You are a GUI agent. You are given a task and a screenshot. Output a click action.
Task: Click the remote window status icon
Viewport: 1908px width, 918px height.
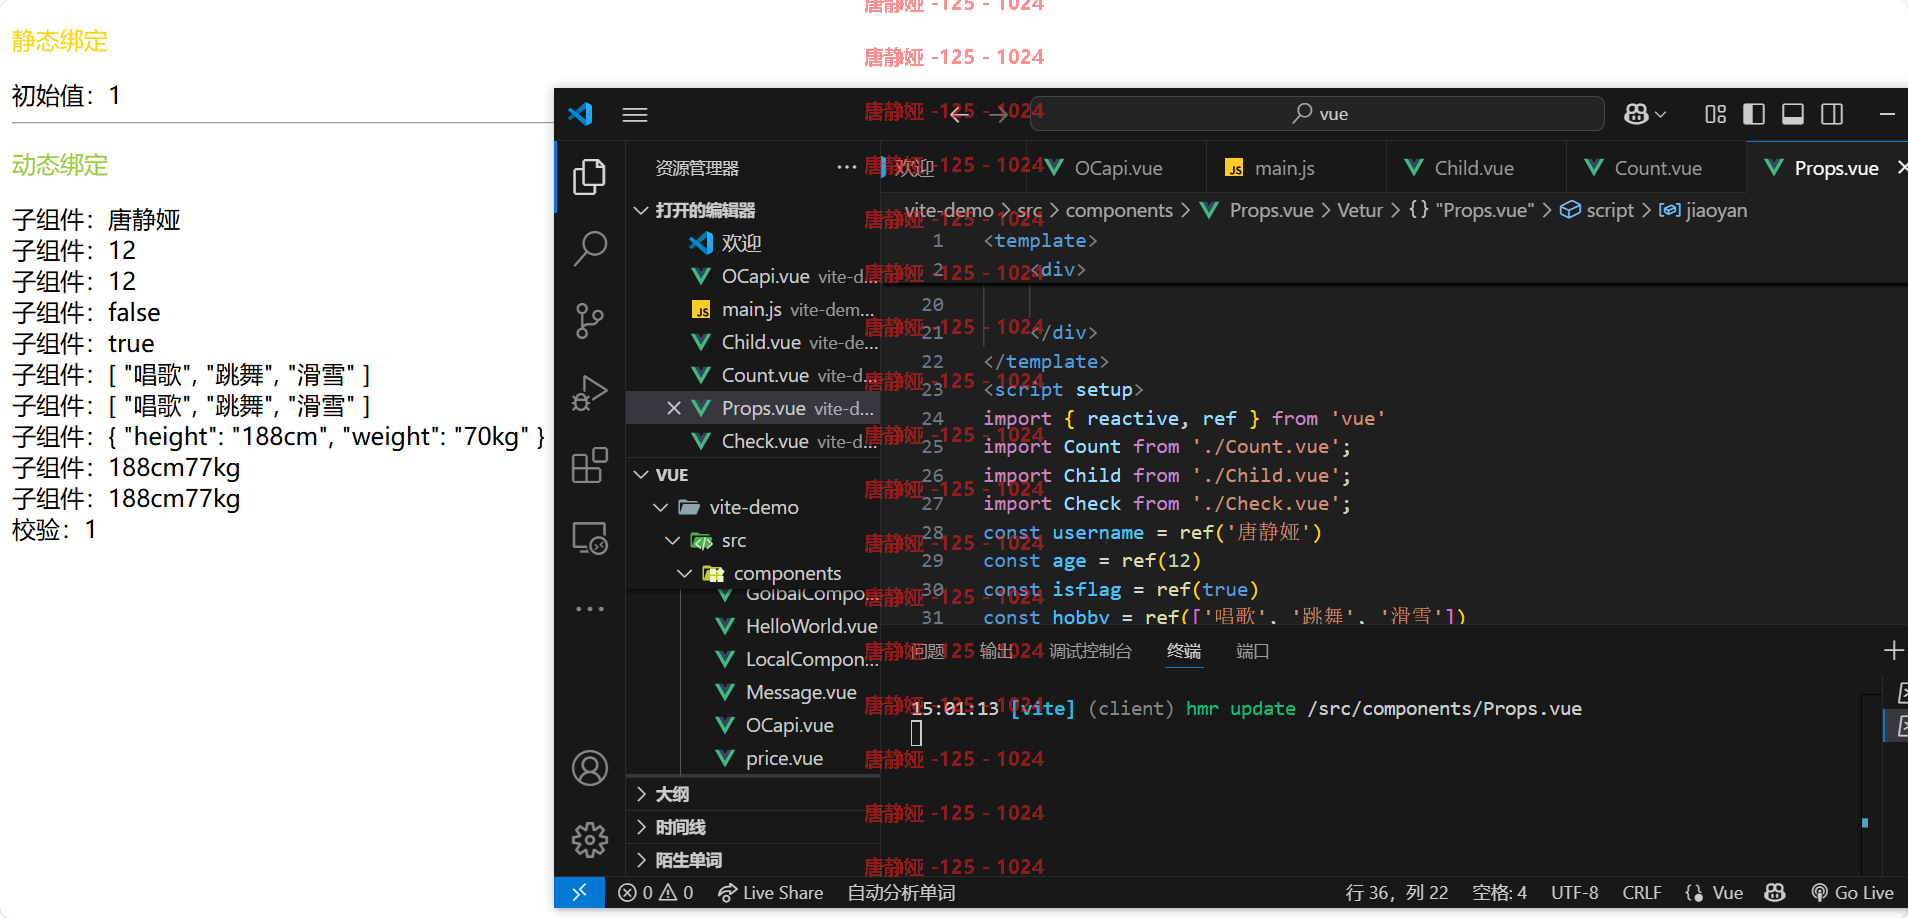[580, 892]
